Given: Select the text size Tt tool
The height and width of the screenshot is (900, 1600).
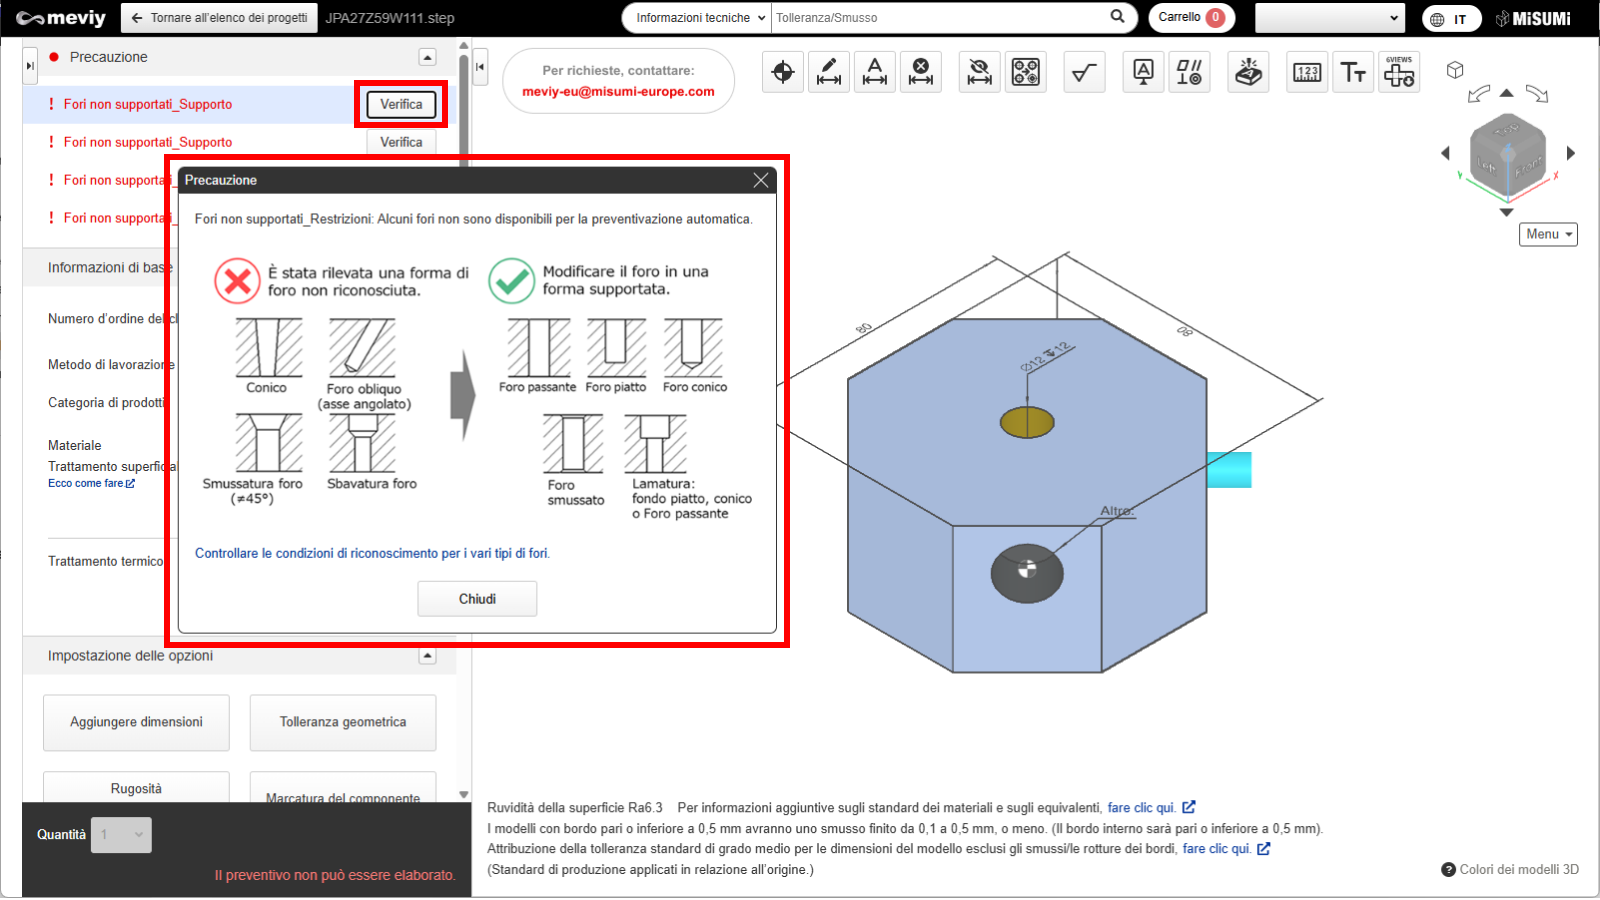Looking at the screenshot, I should pos(1353,72).
